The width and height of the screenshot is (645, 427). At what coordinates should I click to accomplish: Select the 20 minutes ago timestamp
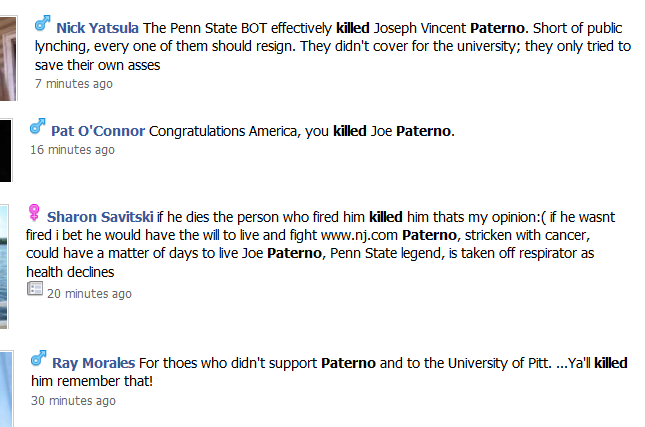pos(89,294)
